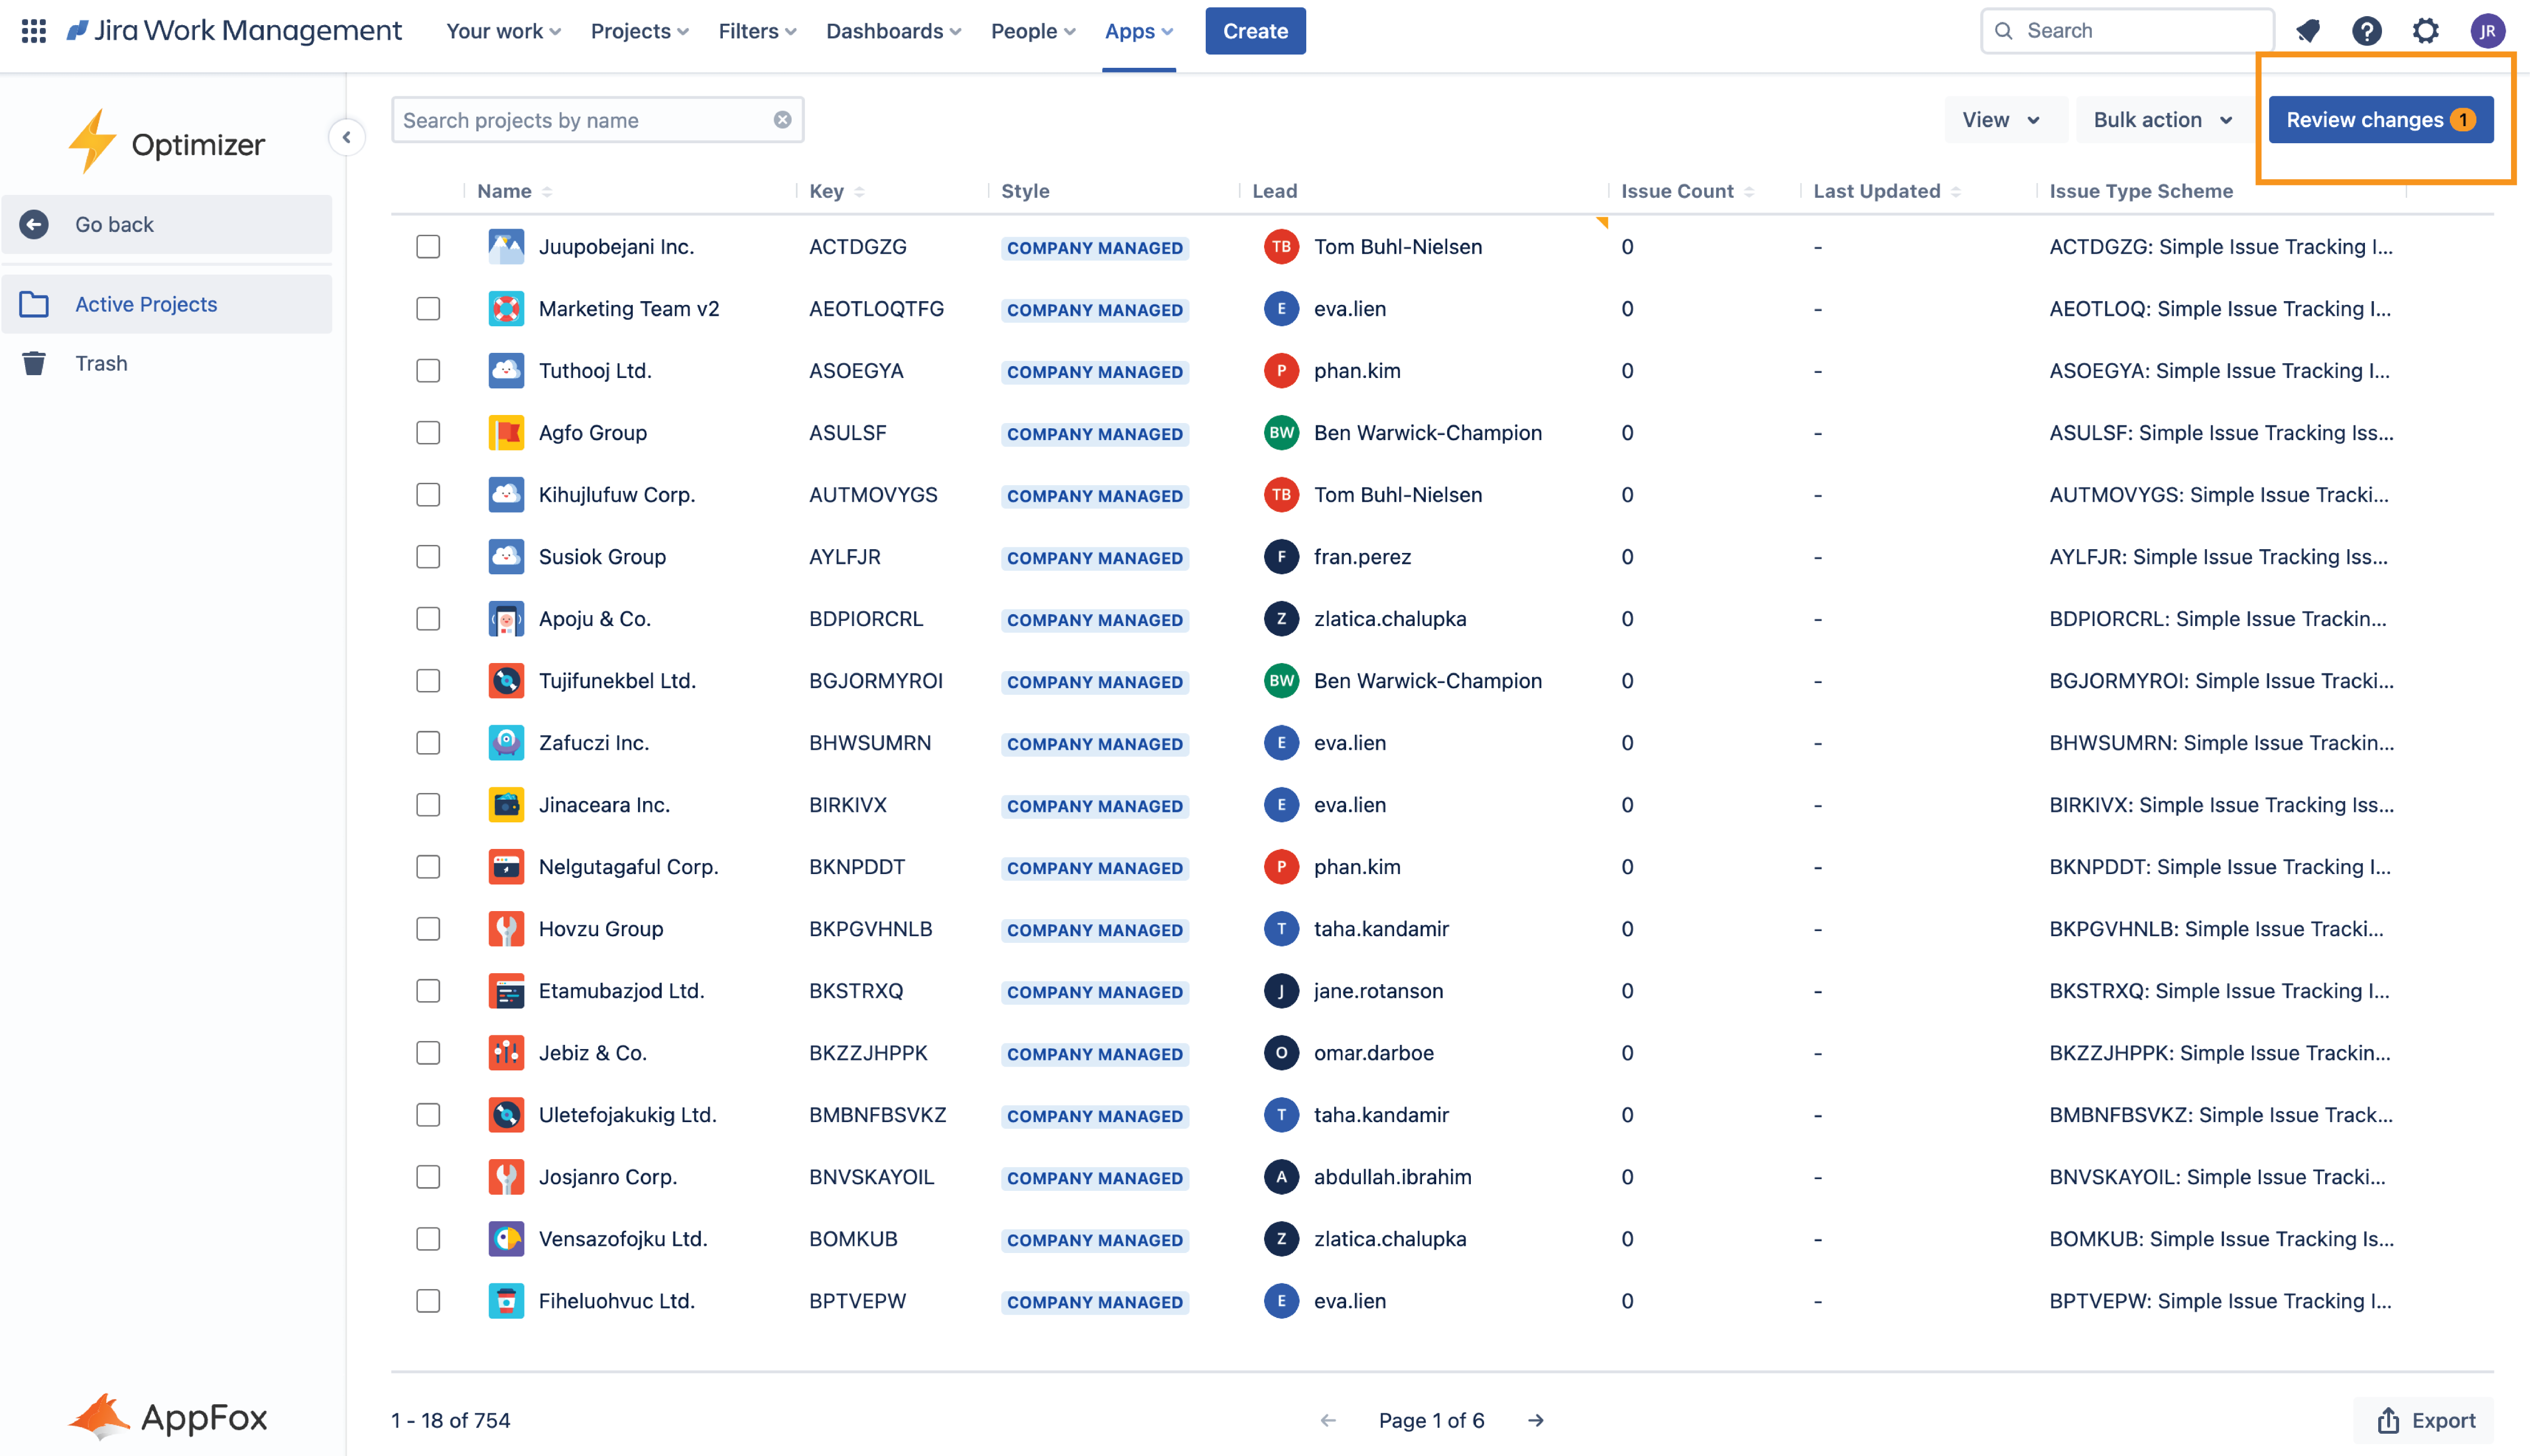
Task: Click the Go back arrow icon
Action: tap(35, 224)
